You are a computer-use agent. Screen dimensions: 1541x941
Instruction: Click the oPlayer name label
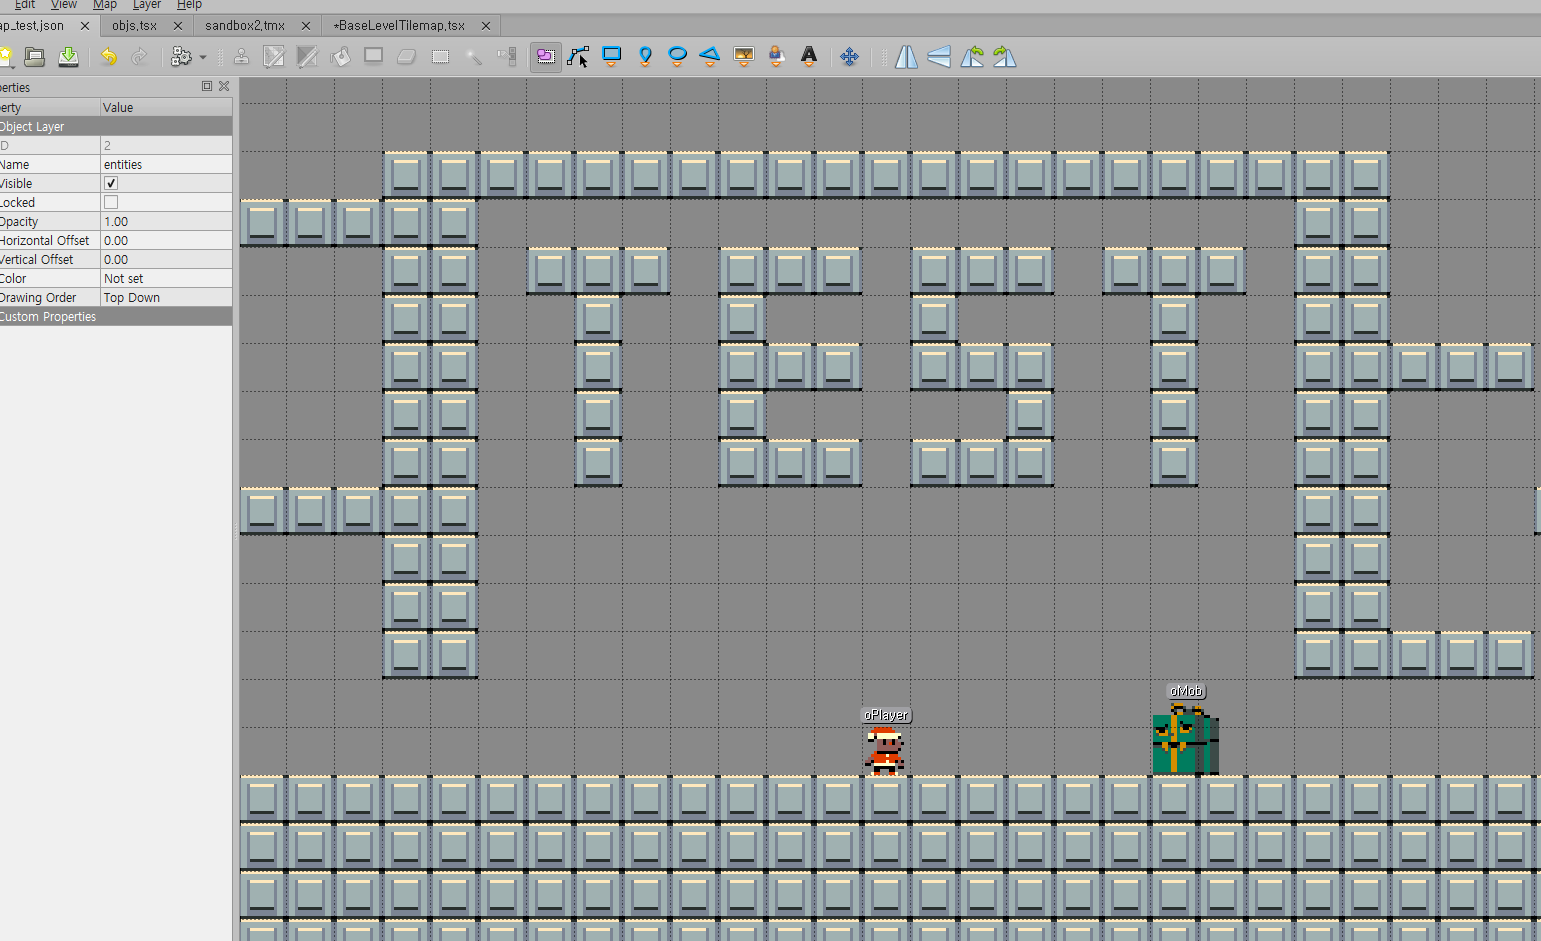tap(886, 715)
